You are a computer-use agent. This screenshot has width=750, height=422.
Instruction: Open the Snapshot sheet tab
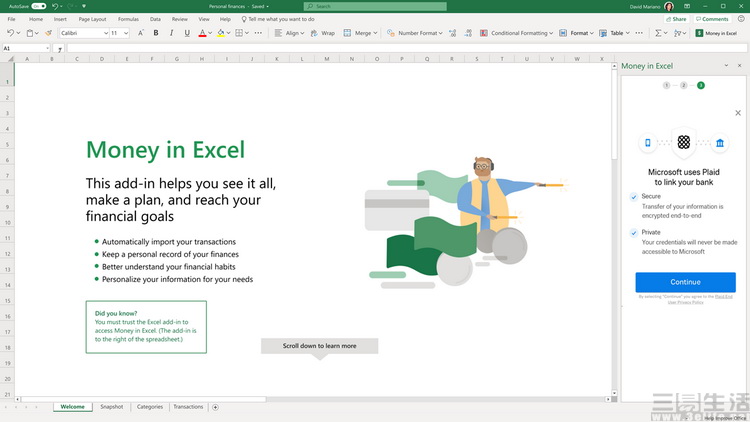pos(111,407)
